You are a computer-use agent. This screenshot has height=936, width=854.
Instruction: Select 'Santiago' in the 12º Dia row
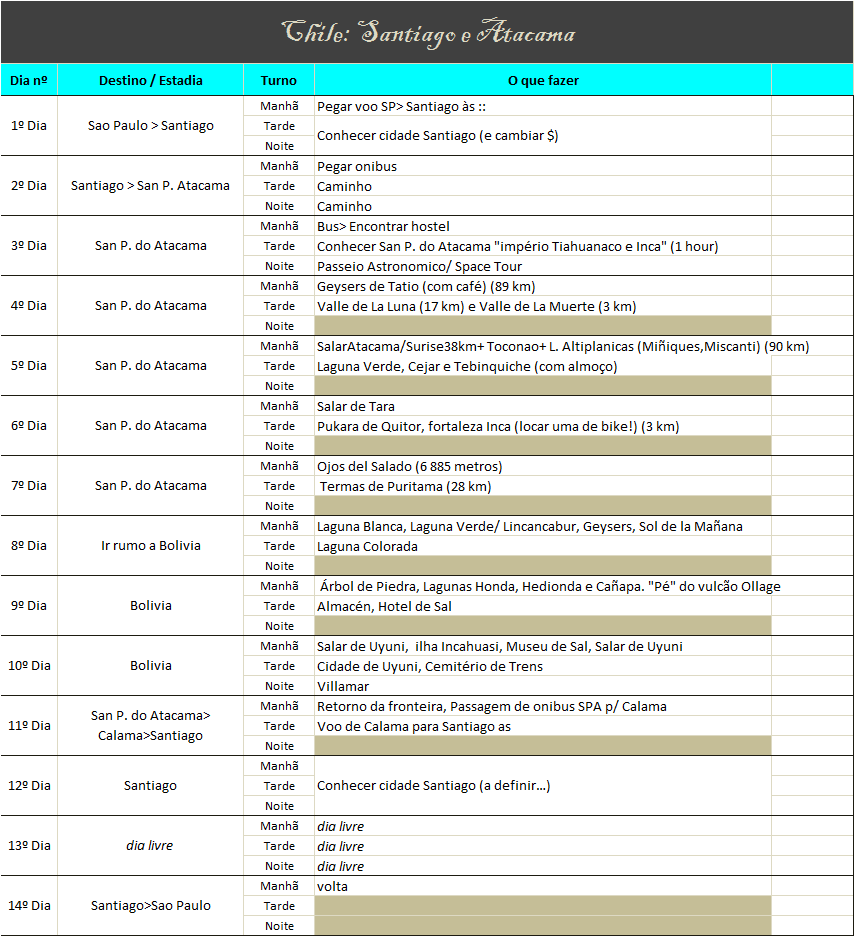click(x=150, y=786)
